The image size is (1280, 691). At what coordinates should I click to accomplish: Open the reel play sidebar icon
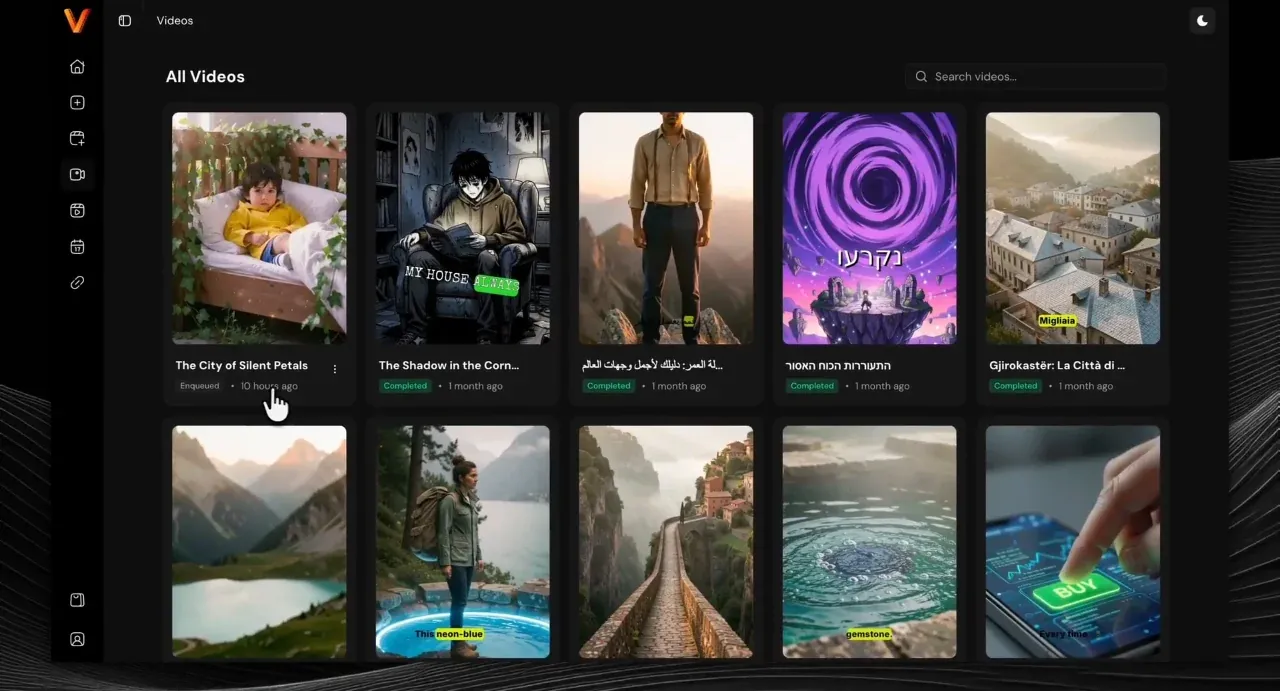[77, 210]
